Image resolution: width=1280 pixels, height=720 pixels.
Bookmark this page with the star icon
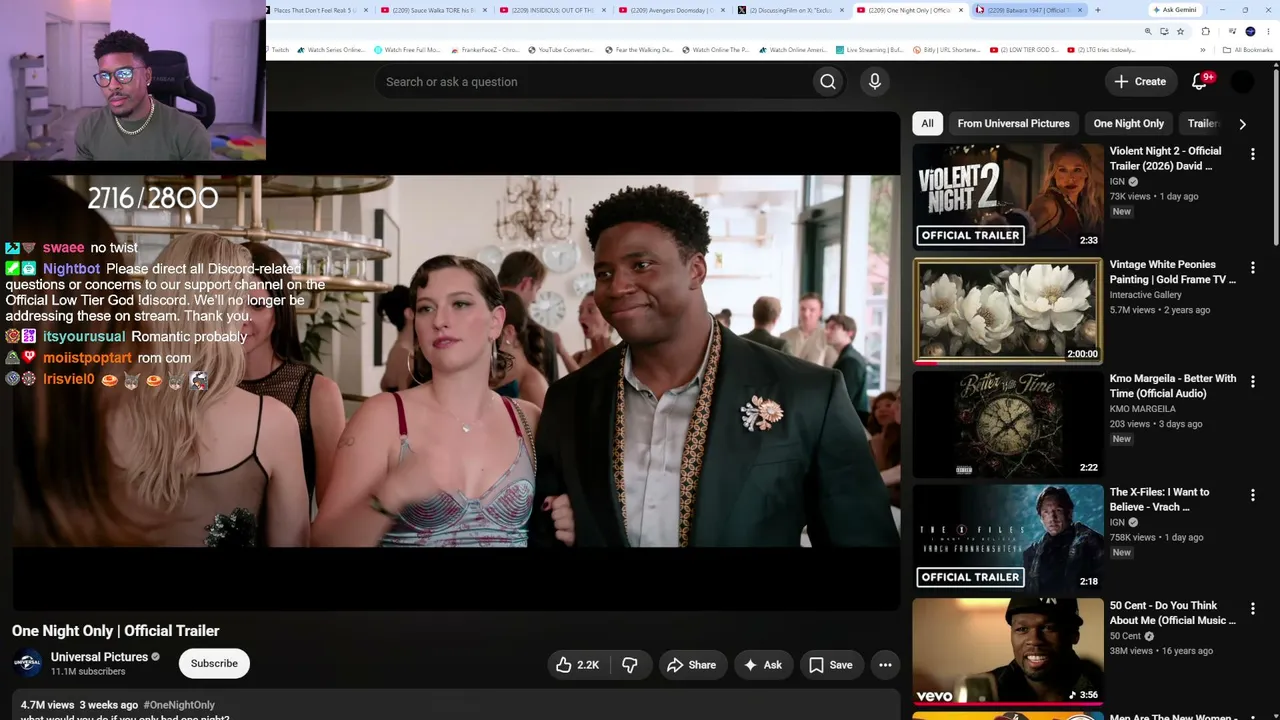click(x=1180, y=31)
